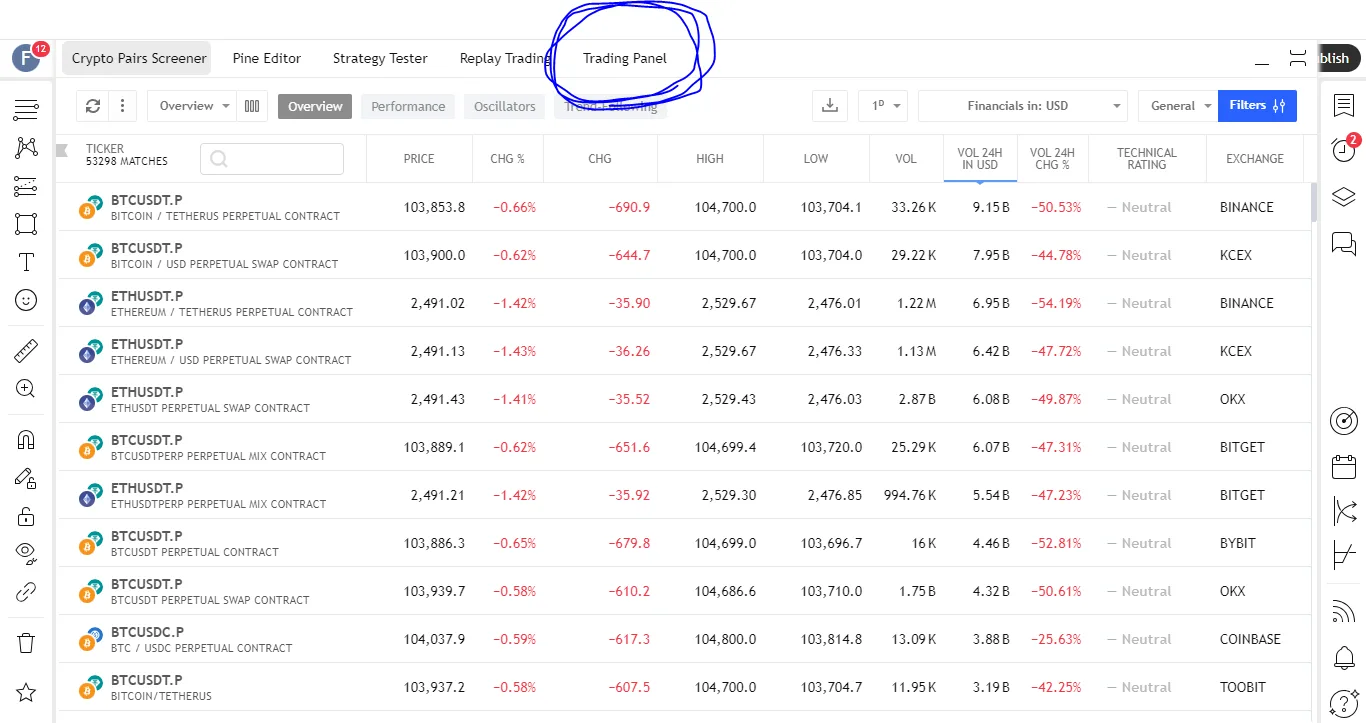Select the Fibonacci retracement tool
The width and height of the screenshot is (1366, 723).
(26, 186)
